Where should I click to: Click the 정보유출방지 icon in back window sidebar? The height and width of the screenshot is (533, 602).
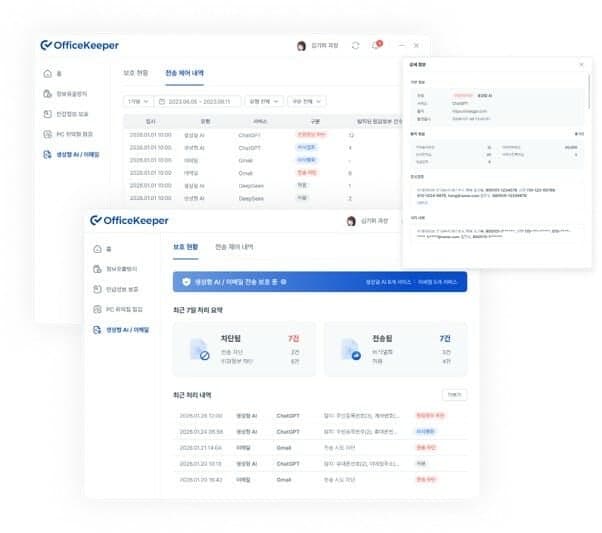tap(48, 94)
